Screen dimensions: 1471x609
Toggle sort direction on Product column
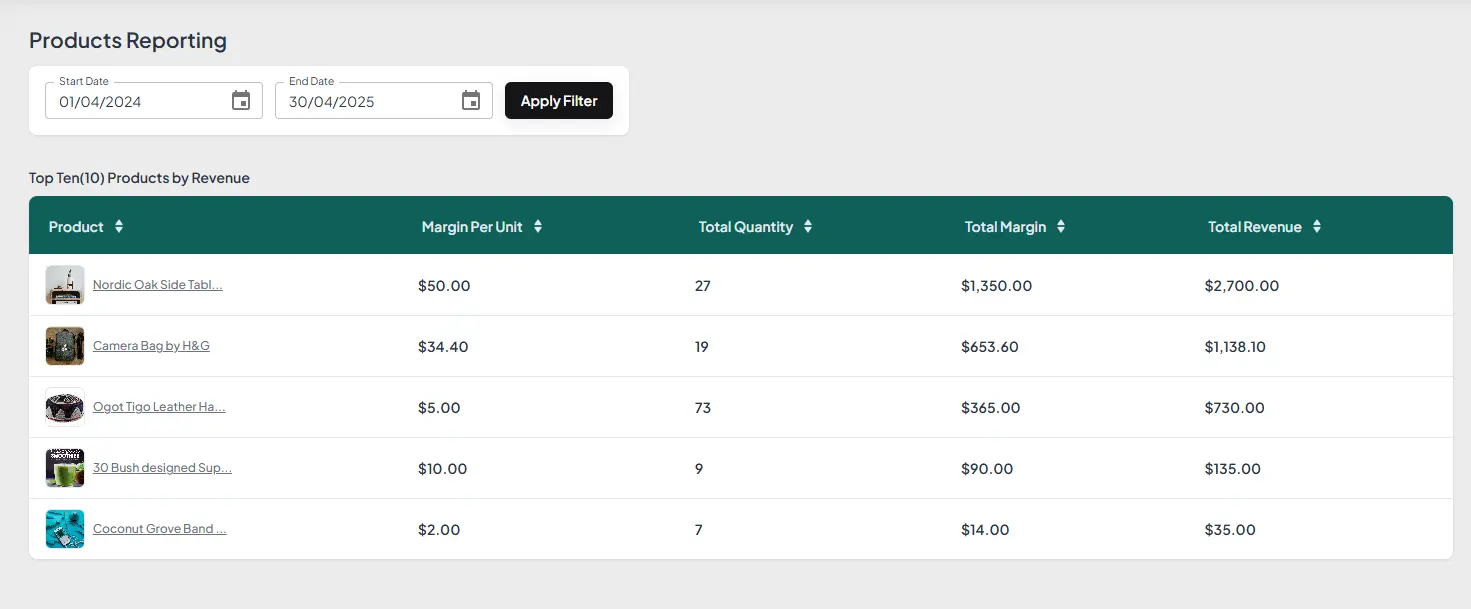pos(119,226)
